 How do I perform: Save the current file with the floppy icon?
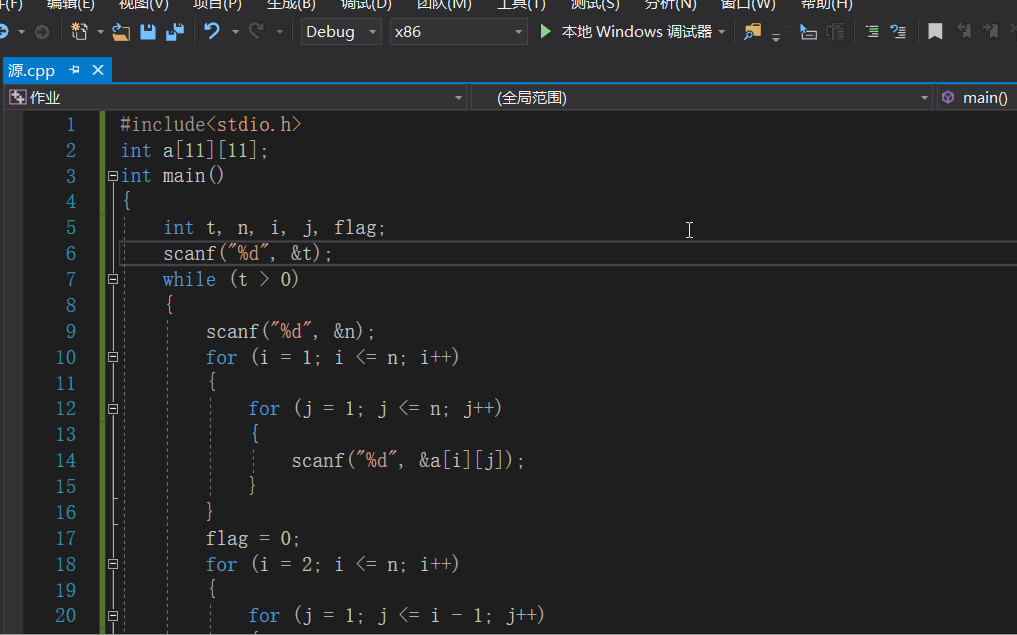pos(148,32)
